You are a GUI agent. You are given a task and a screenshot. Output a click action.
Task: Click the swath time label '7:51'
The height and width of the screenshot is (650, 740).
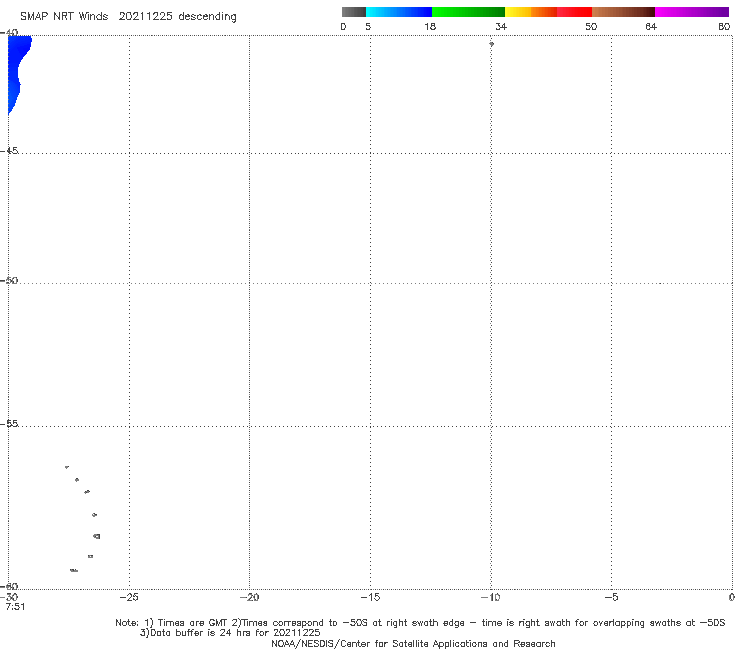[15, 607]
